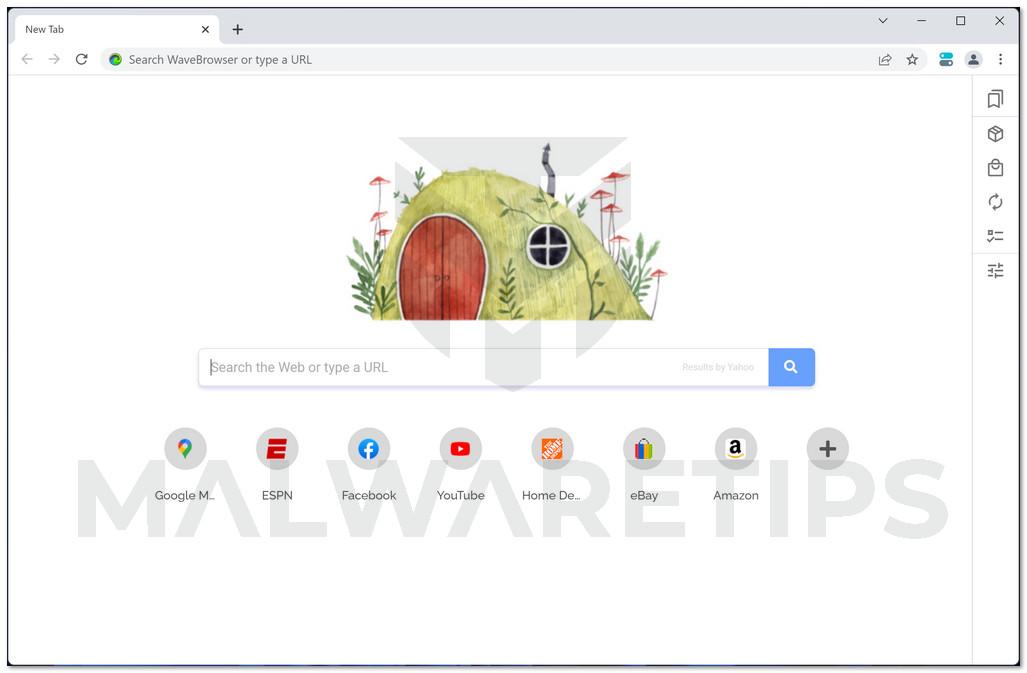This screenshot has width=1027, height=673.
Task: Expand the tab search chevron
Action: point(882,21)
